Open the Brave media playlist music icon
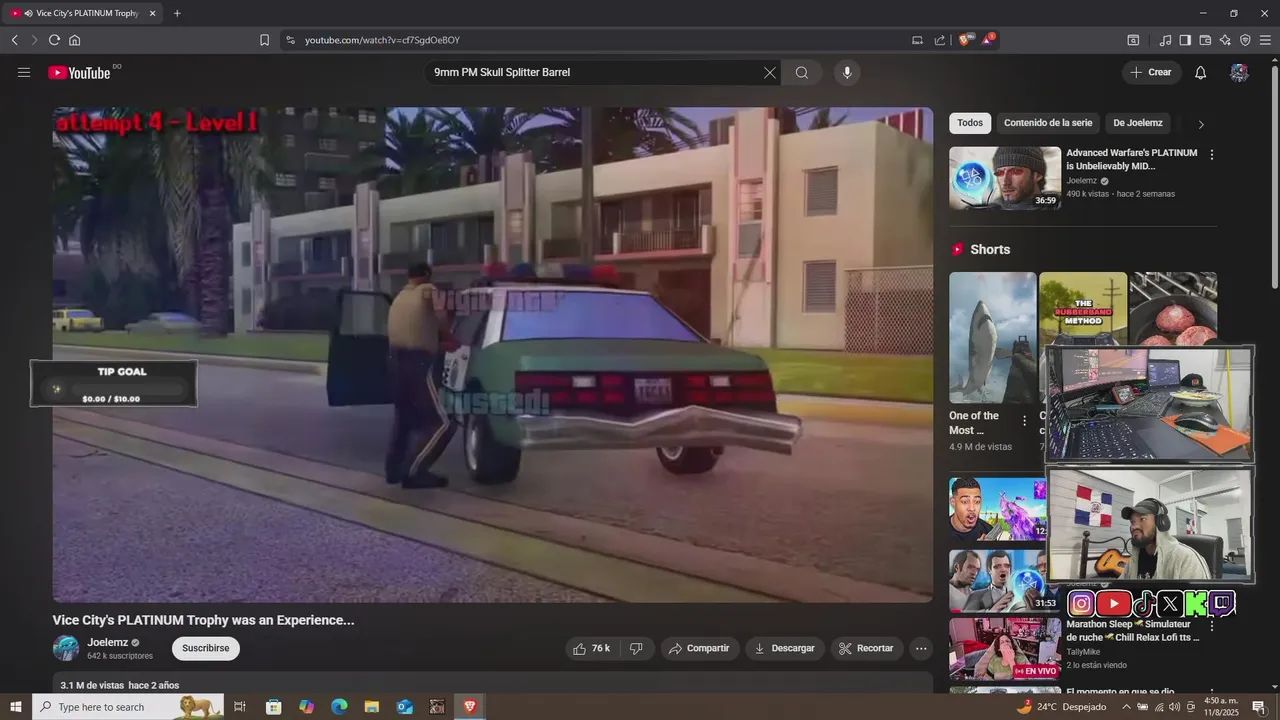1280x720 pixels. (x=1165, y=40)
